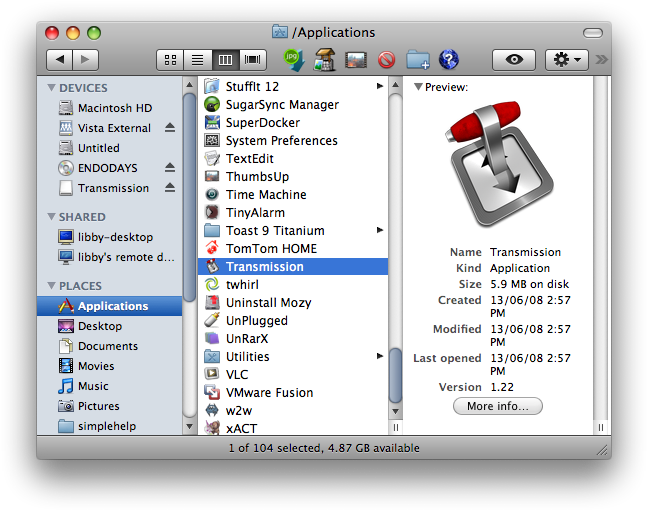647x510 pixels.
Task: Switch to Cover Flow view
Action: click(x=253, y=60)
